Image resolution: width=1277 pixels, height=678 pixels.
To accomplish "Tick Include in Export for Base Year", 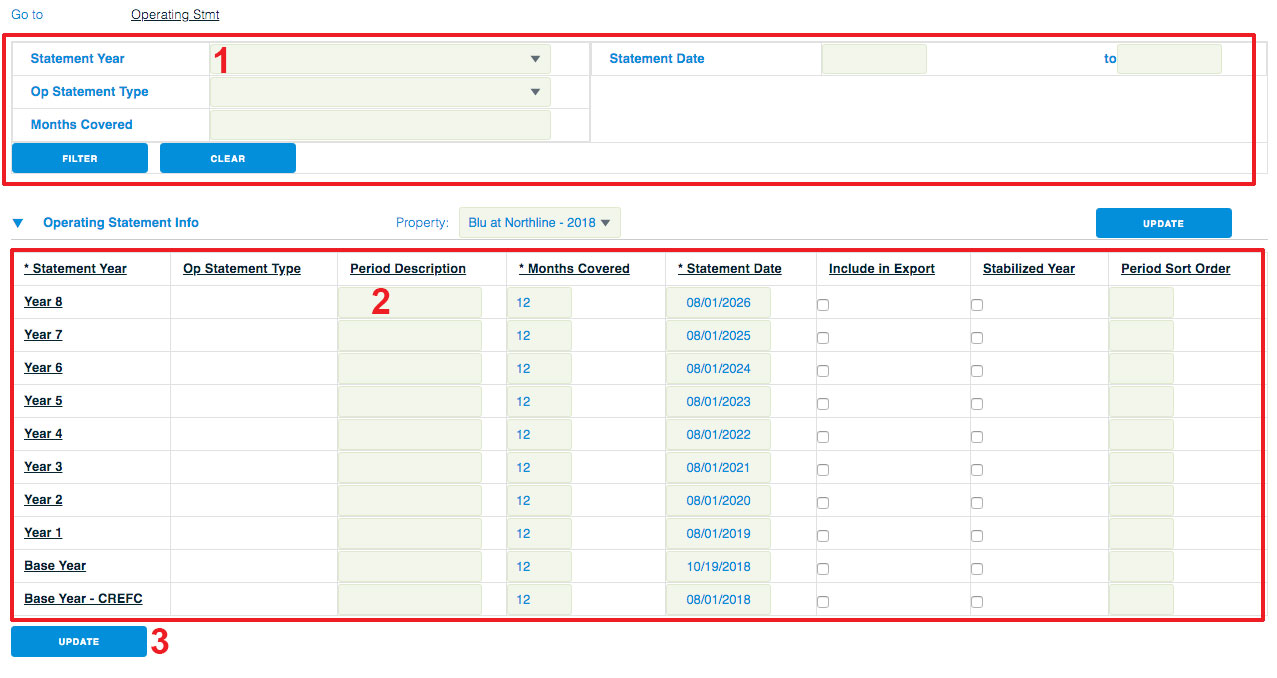I will 823,569.
